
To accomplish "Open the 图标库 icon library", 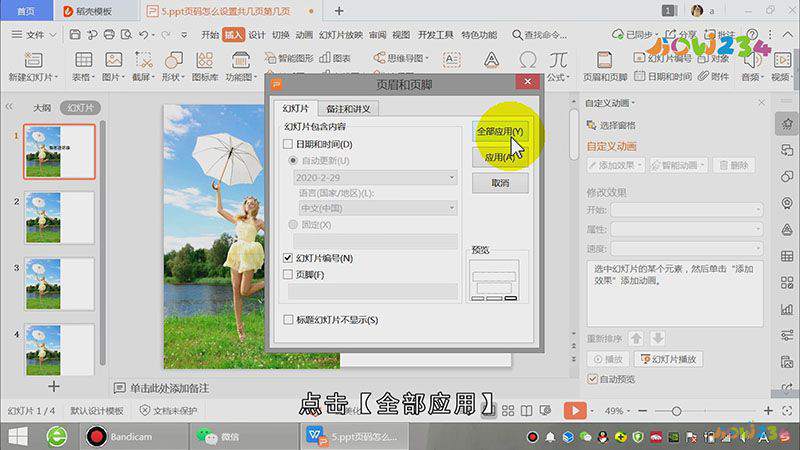I will [x=205, y=60].
